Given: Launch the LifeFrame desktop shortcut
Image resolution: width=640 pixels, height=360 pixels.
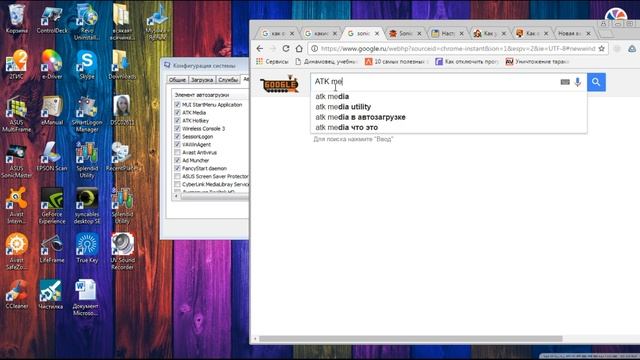Looking at the screenshot, I should coord(52,248).
